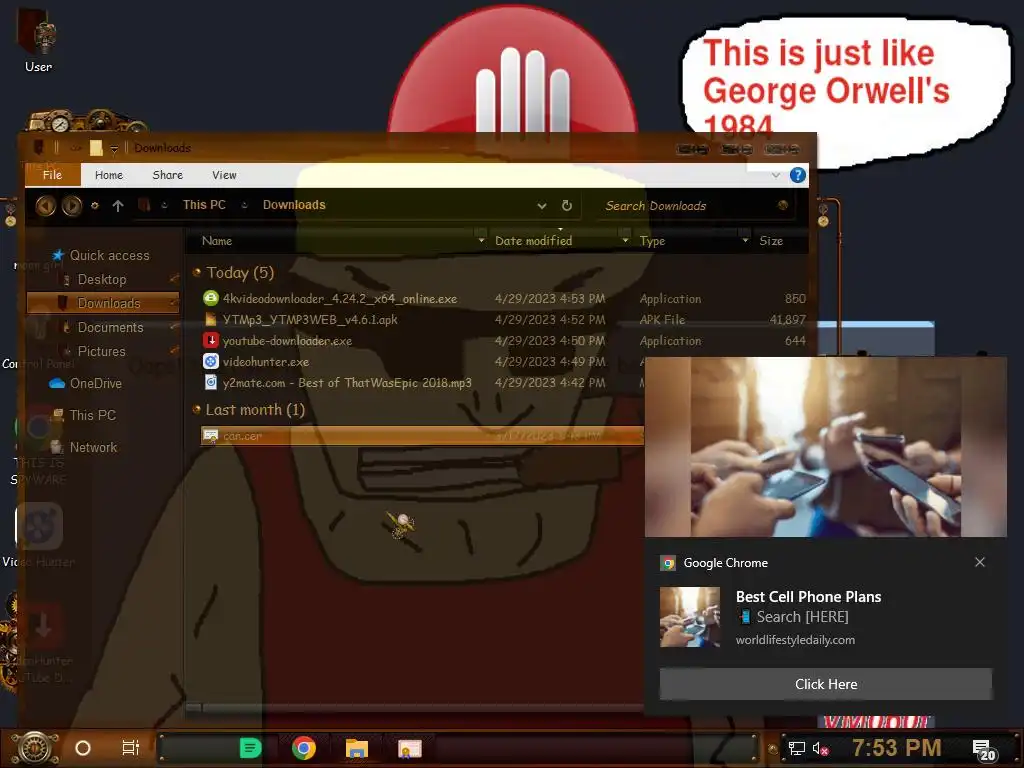Open the User desktop icon
The height and width of the screenshot is (768, 1024).
[x=38, y=40]
